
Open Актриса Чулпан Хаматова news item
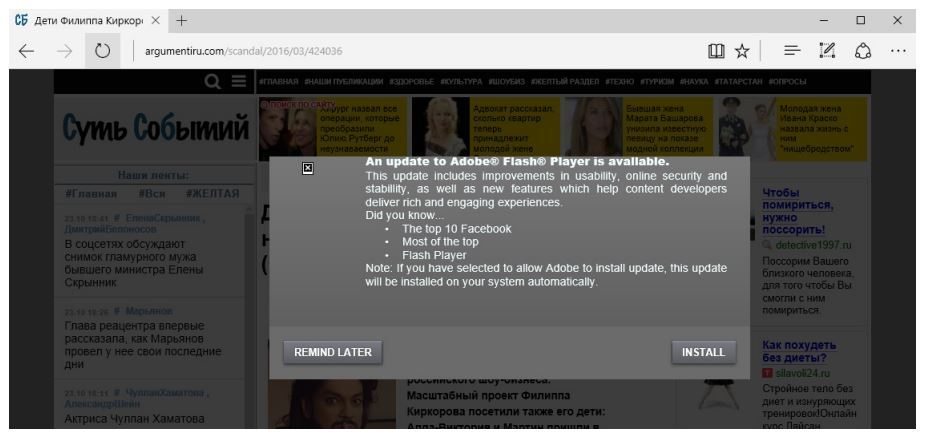coord(134,418)
